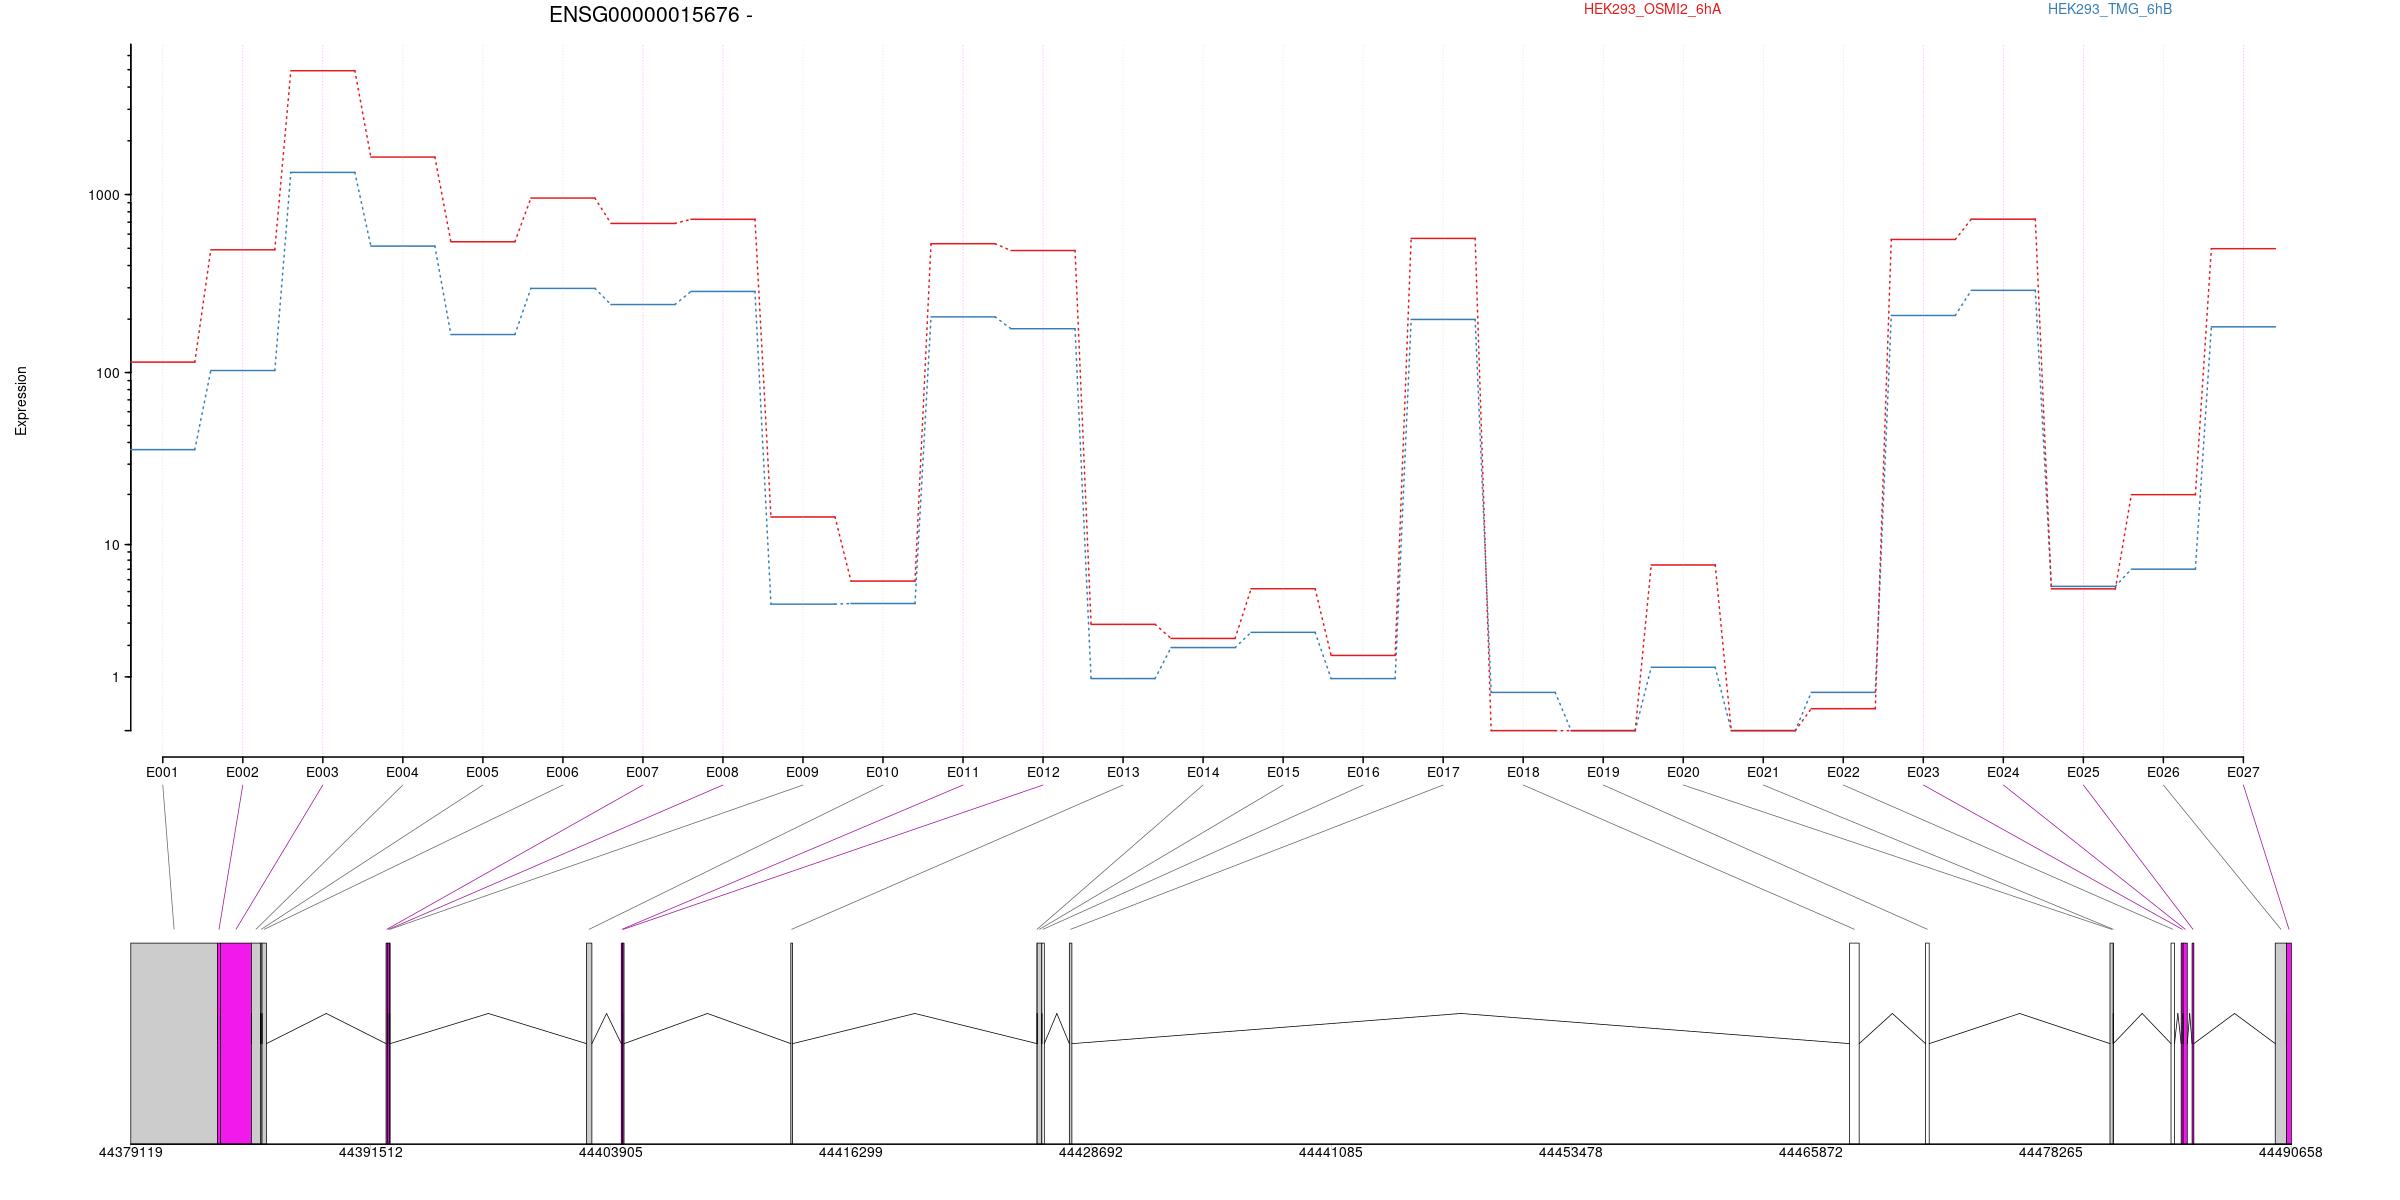2400x1200 pixels.
Task: Click genomic coordinate 44441085
Action: 1330,1153
